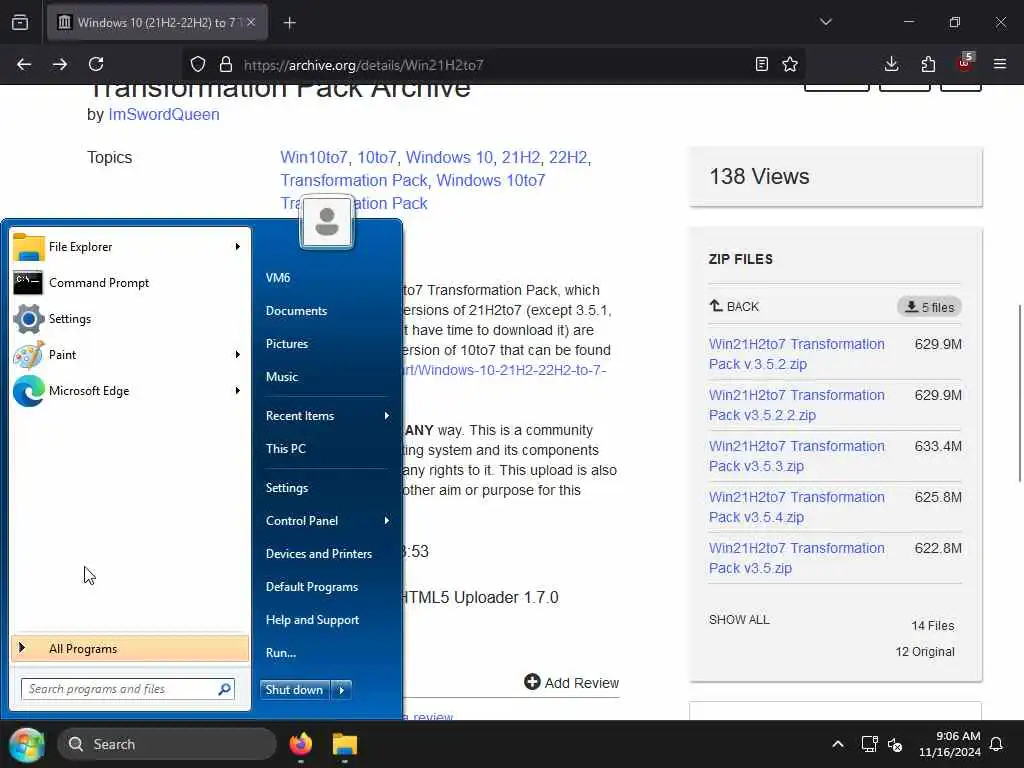Open Pictures from the Start menu
1024x768 pixels.
pyautogui.click(x=287, y=344)
